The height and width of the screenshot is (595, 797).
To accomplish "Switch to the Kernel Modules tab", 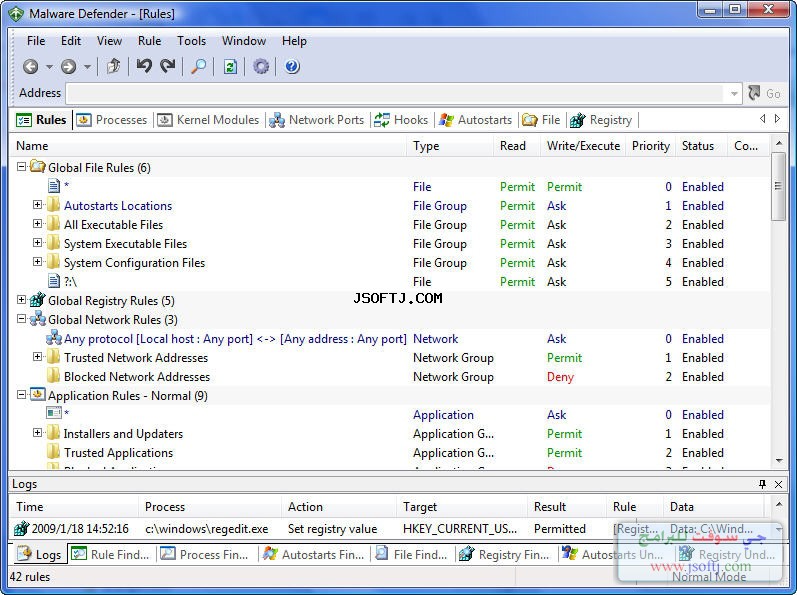I will [x=208, y=120].
